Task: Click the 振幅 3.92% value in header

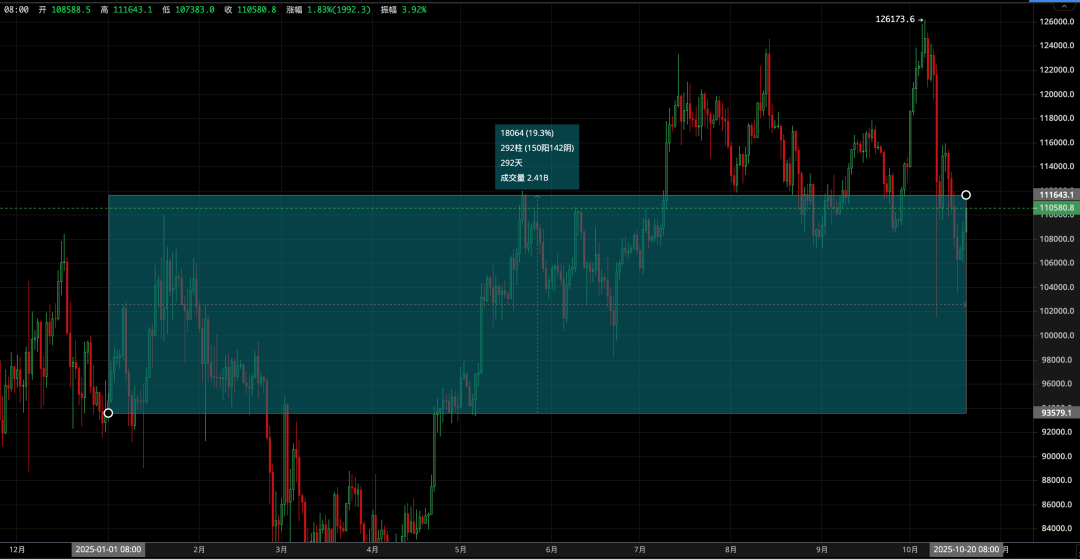Action: point(403,9)
